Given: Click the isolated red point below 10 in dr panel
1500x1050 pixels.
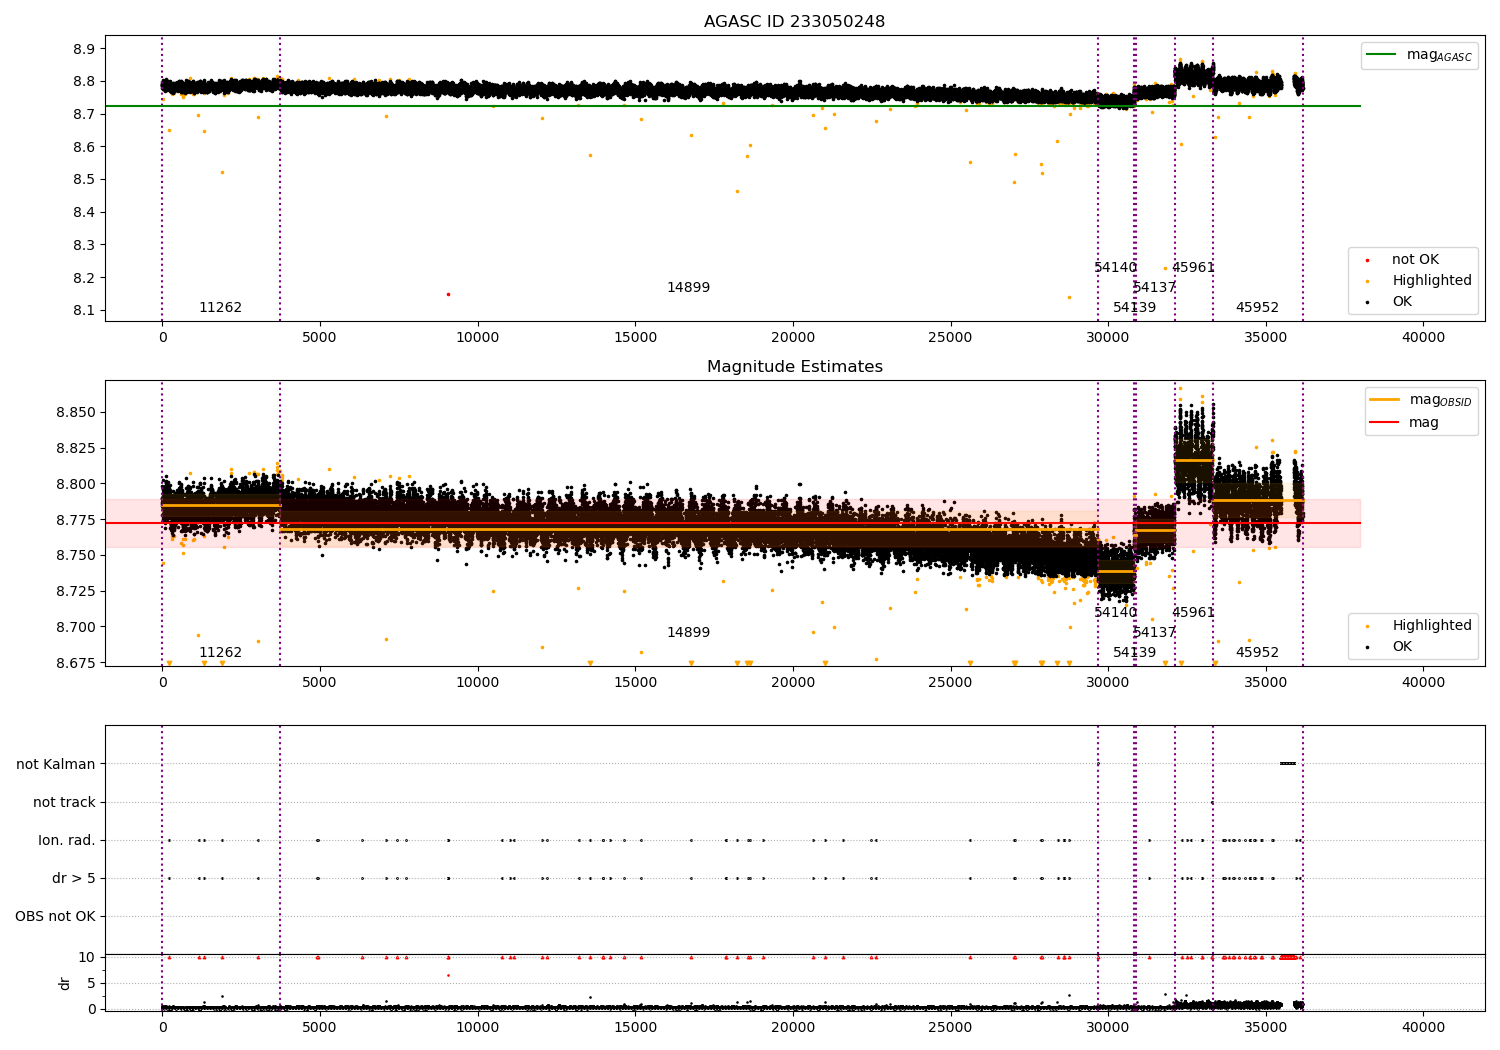Looking at the screenshot, I should (x=448, y=975).
